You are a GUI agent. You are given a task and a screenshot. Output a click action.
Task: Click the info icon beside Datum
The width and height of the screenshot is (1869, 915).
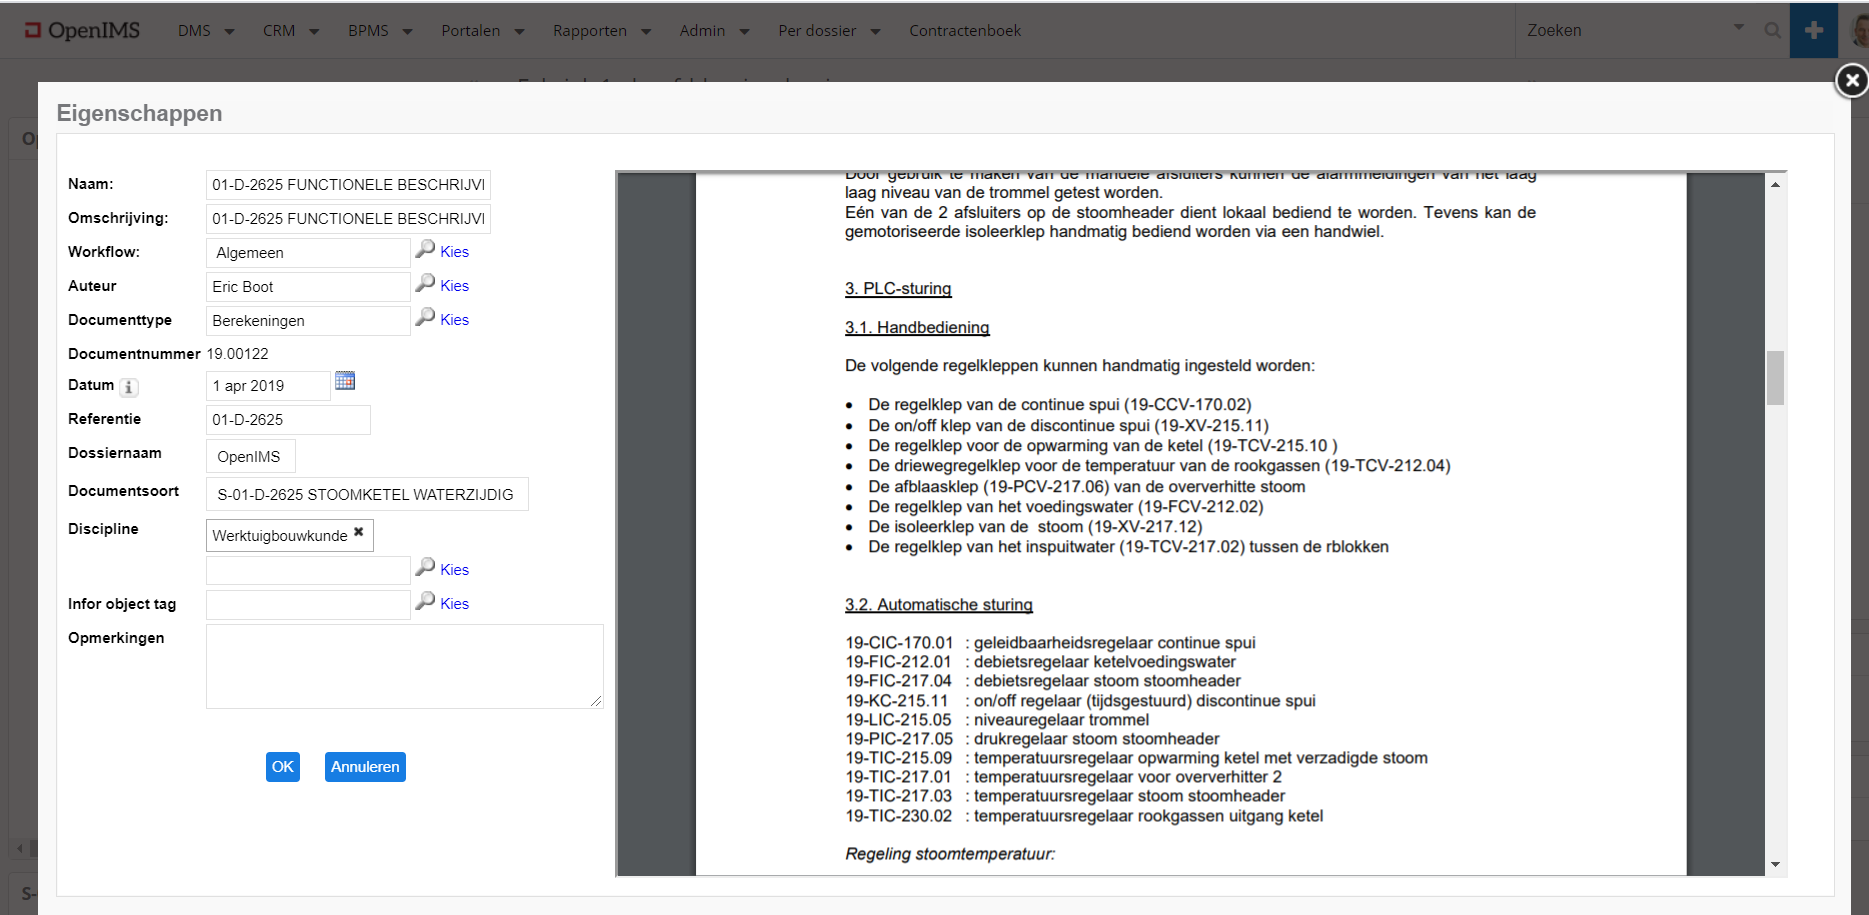point(129,387)
